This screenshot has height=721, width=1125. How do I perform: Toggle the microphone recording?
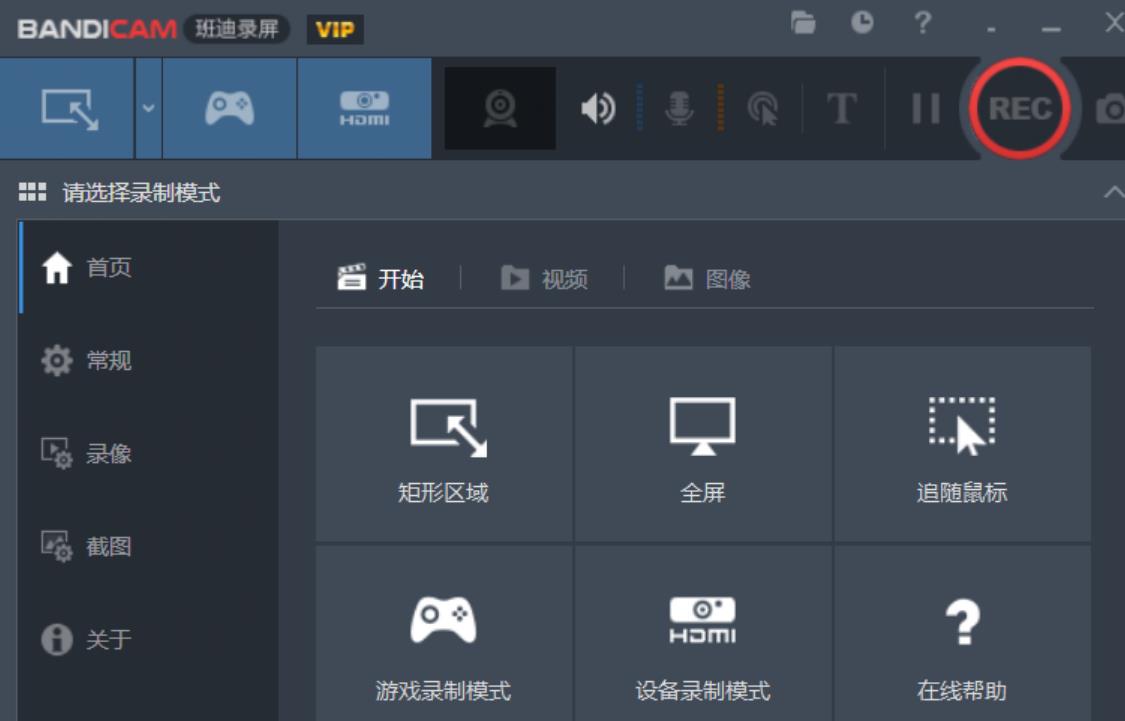click(680, 108)
